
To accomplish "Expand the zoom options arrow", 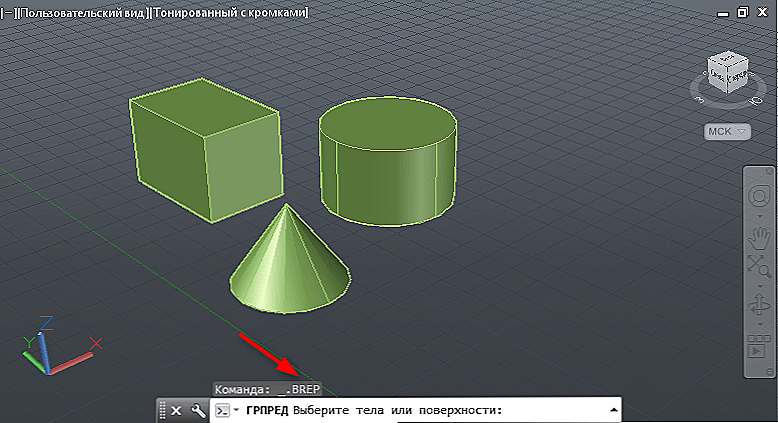I will point(759,286).
